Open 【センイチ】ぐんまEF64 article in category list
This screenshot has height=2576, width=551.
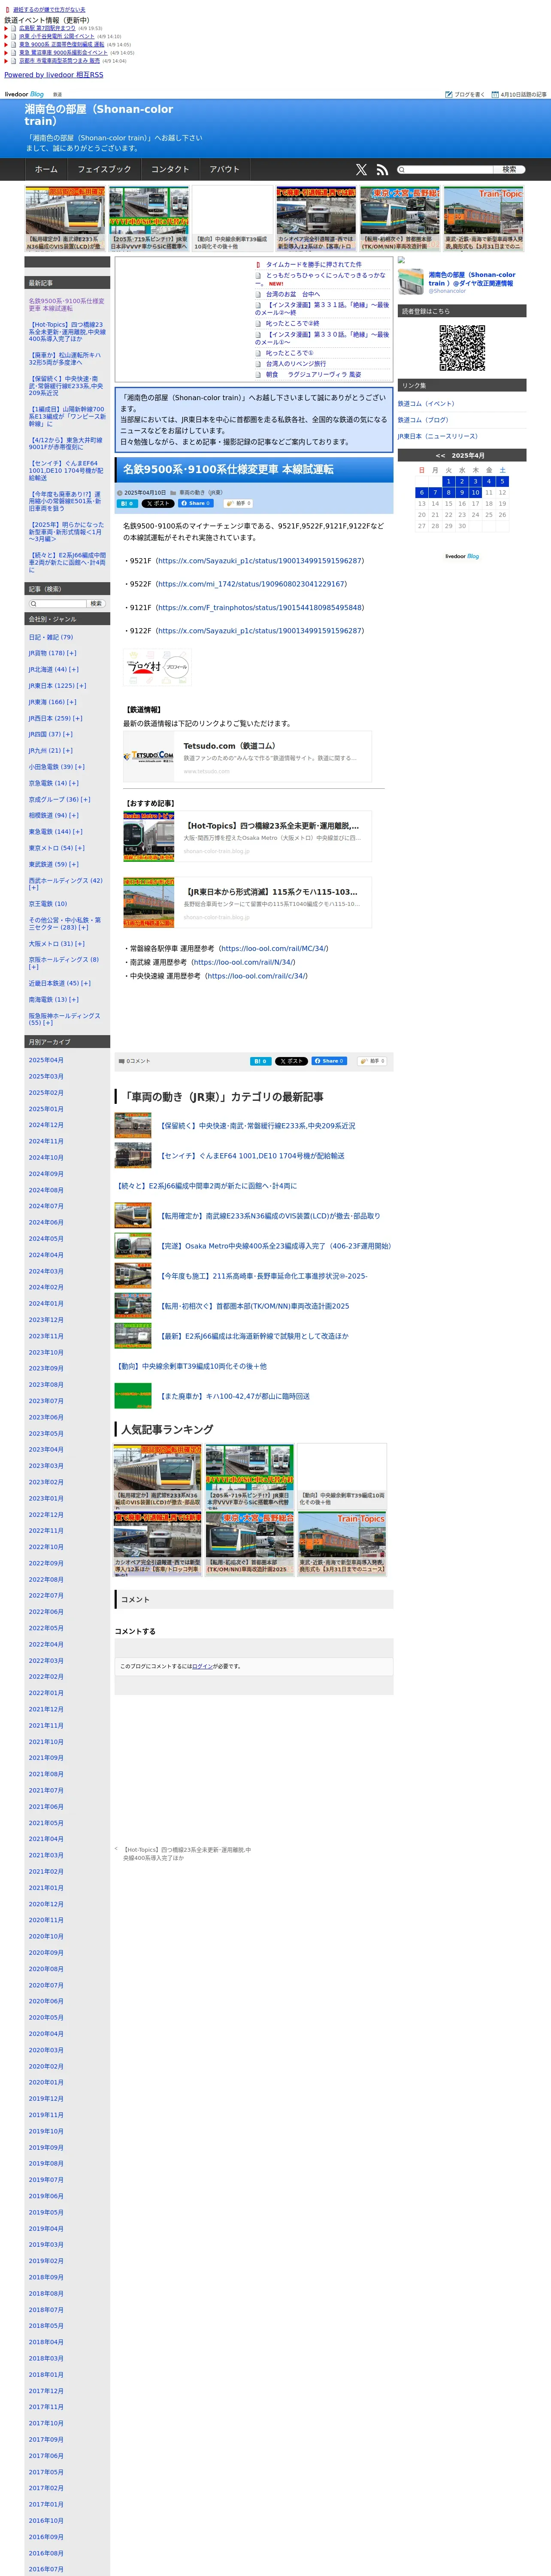point(252,1156)
